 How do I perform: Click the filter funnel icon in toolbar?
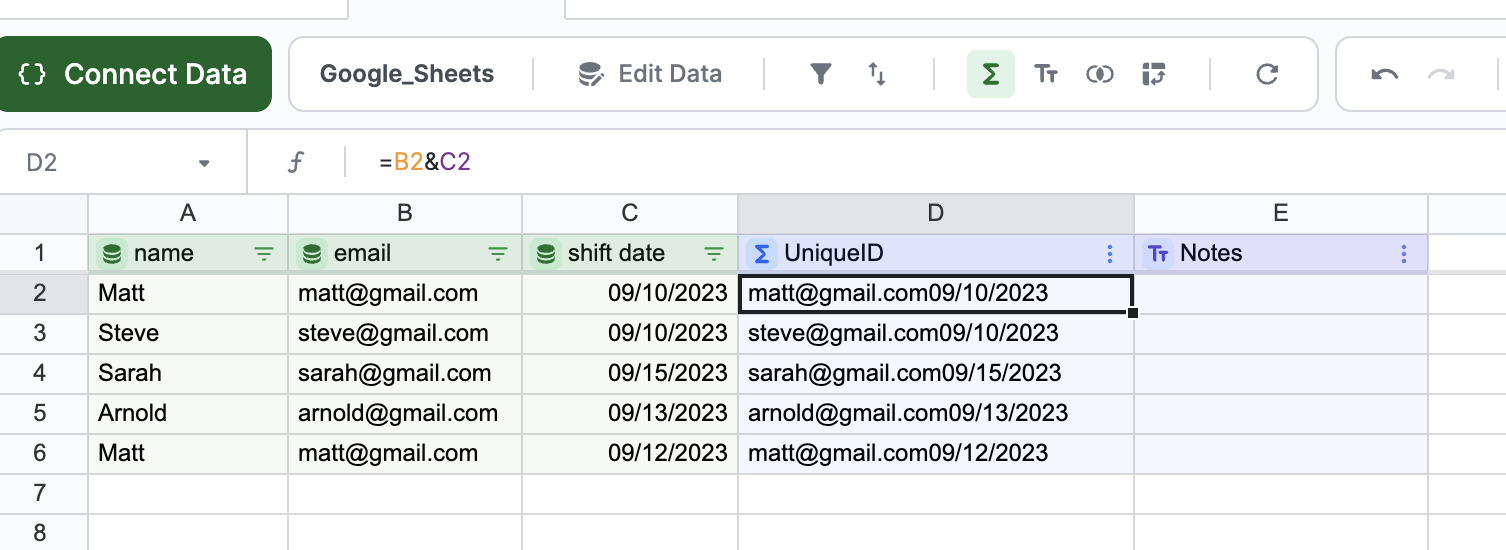820,74
